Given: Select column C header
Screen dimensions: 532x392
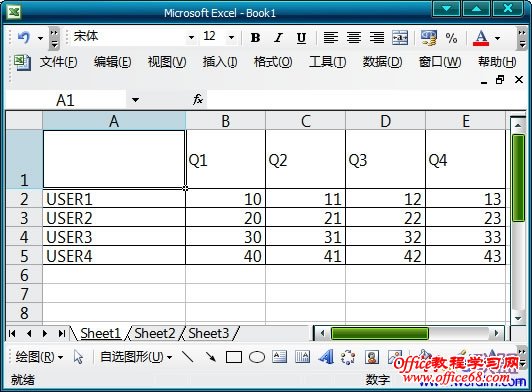Looking at the screenshot, I should tap(305, 121).
